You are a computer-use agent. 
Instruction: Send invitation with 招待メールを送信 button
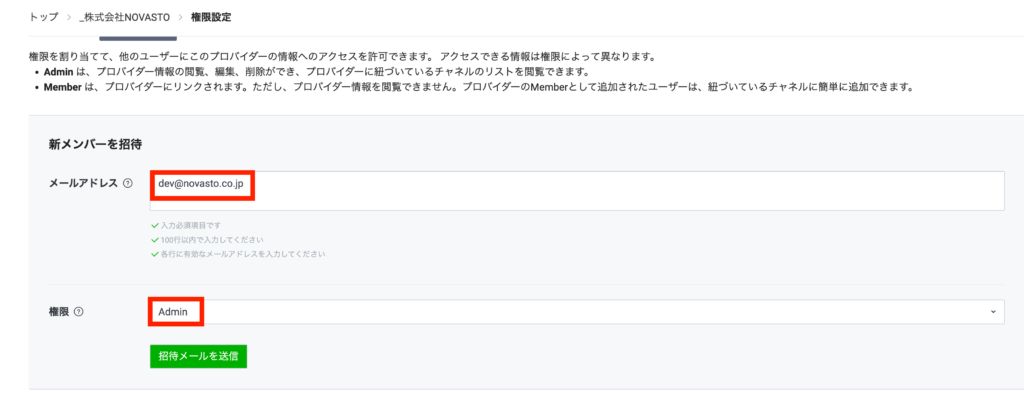[x=198, y=356]
